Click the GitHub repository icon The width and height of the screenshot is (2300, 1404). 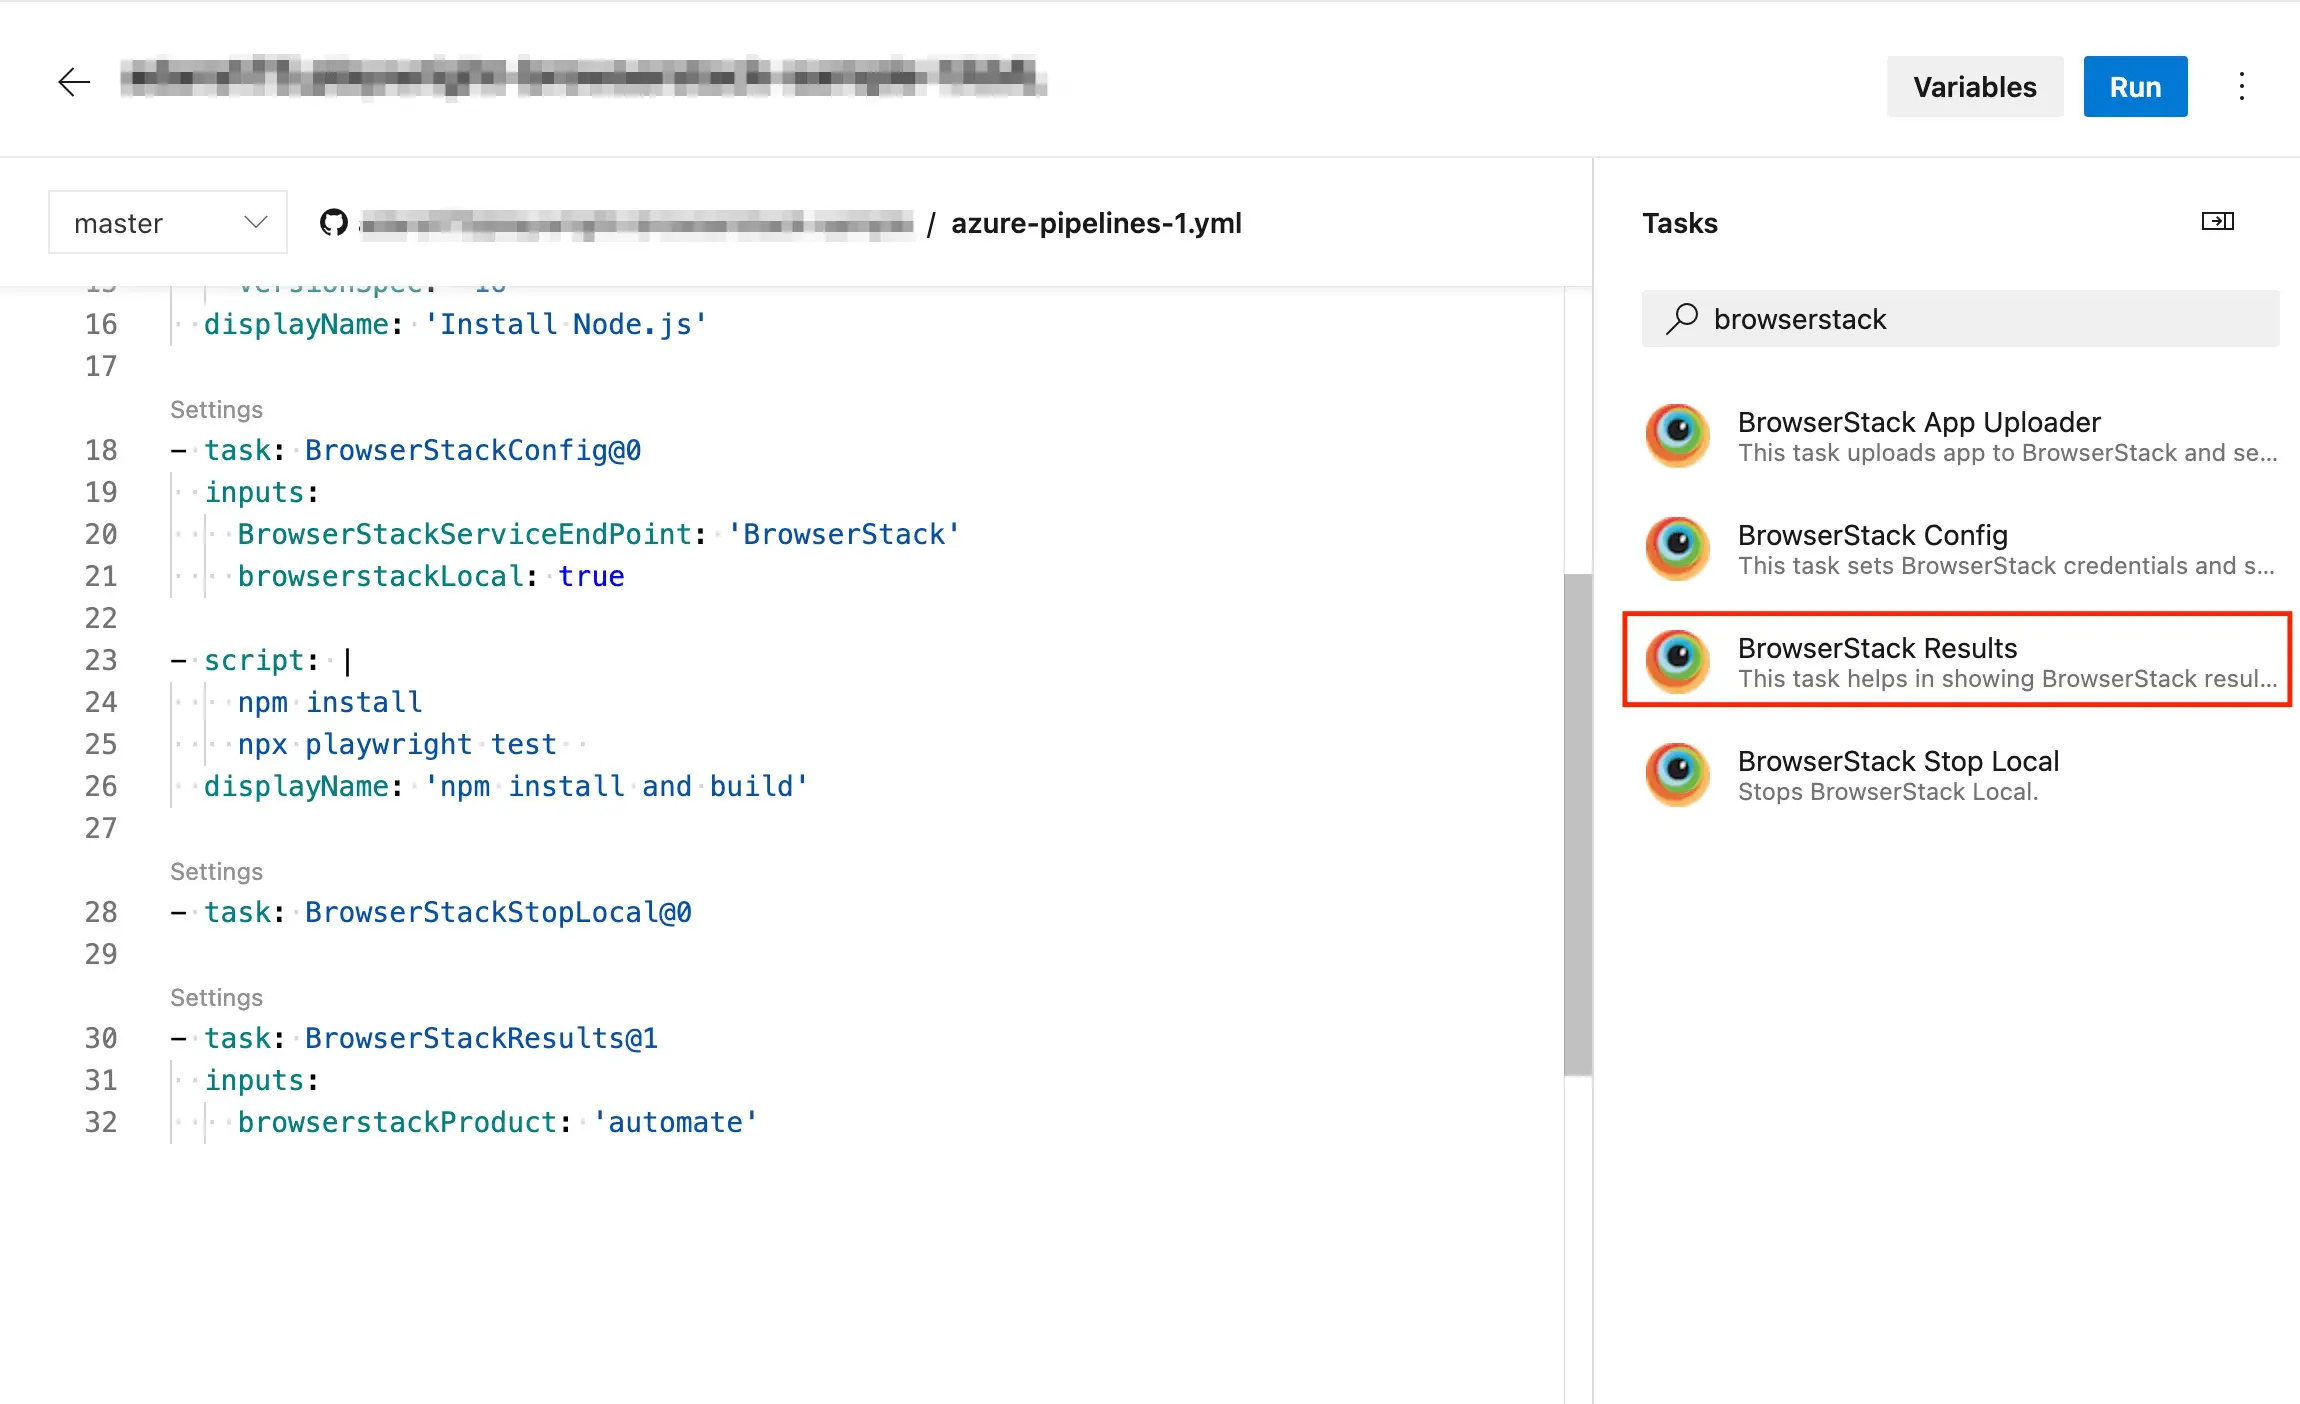(334, 222)
